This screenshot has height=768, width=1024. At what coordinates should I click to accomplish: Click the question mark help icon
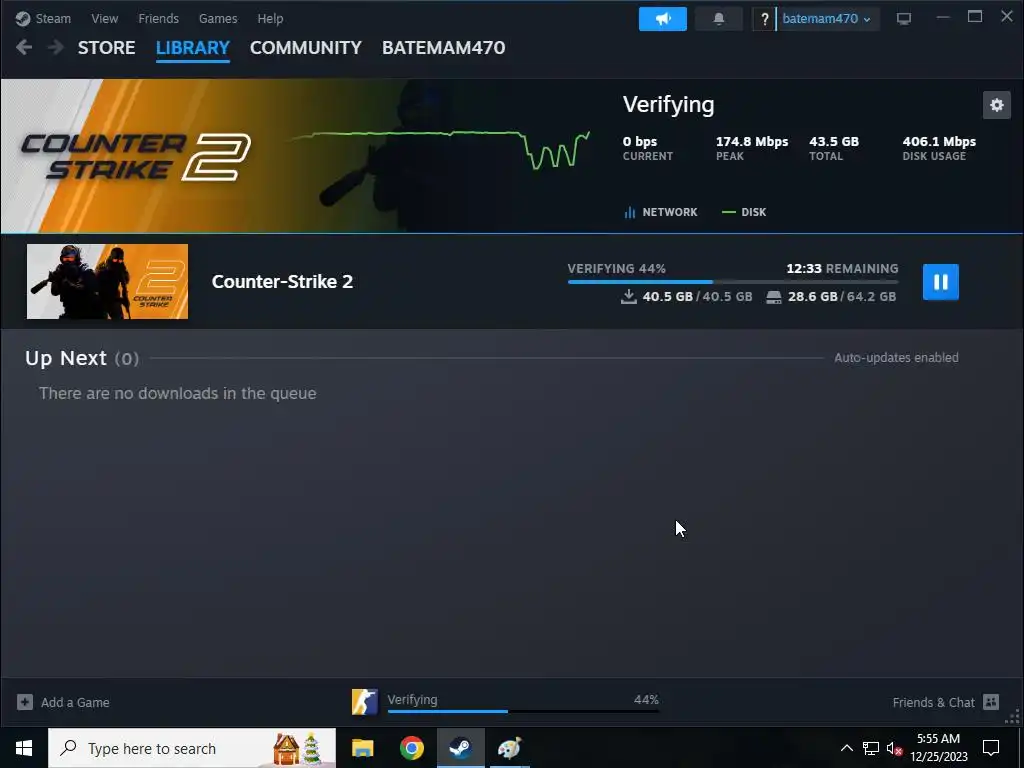click(764, 19)
